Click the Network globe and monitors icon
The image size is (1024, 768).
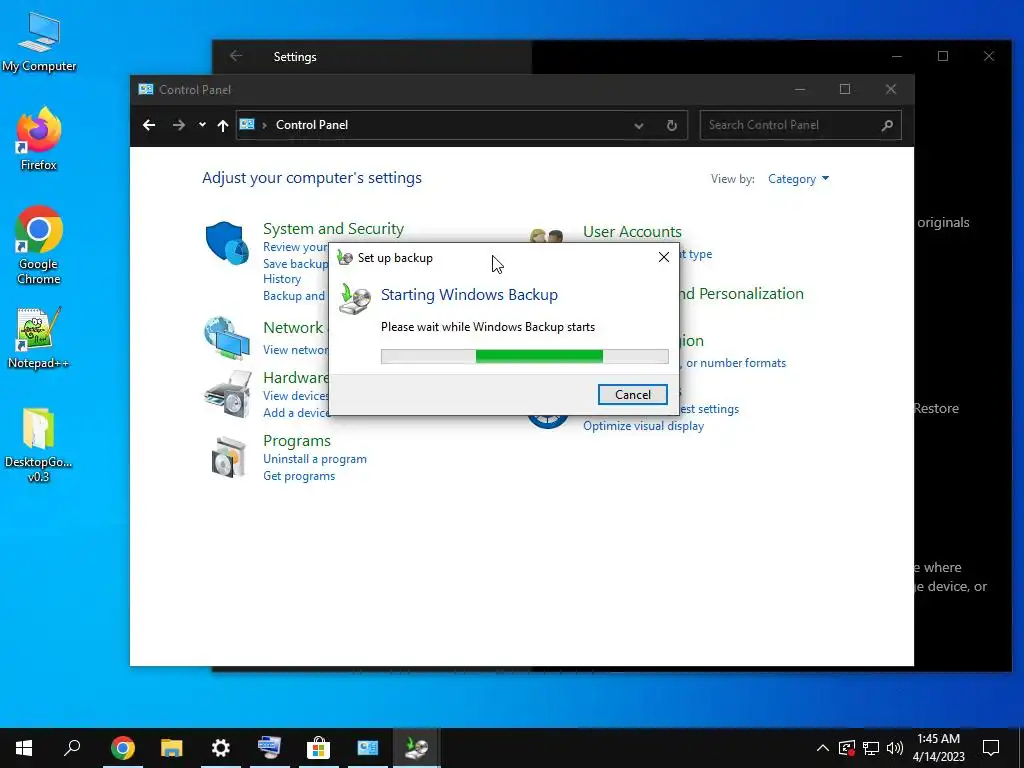click(x=227, y=338)
